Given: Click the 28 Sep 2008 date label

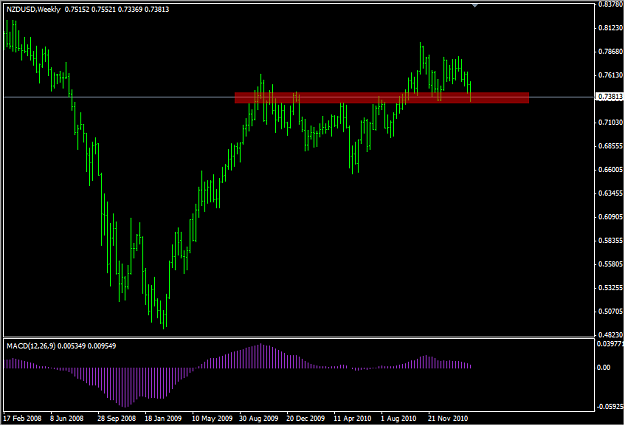Looking at the screenshot, I should [x=116, y=418].
